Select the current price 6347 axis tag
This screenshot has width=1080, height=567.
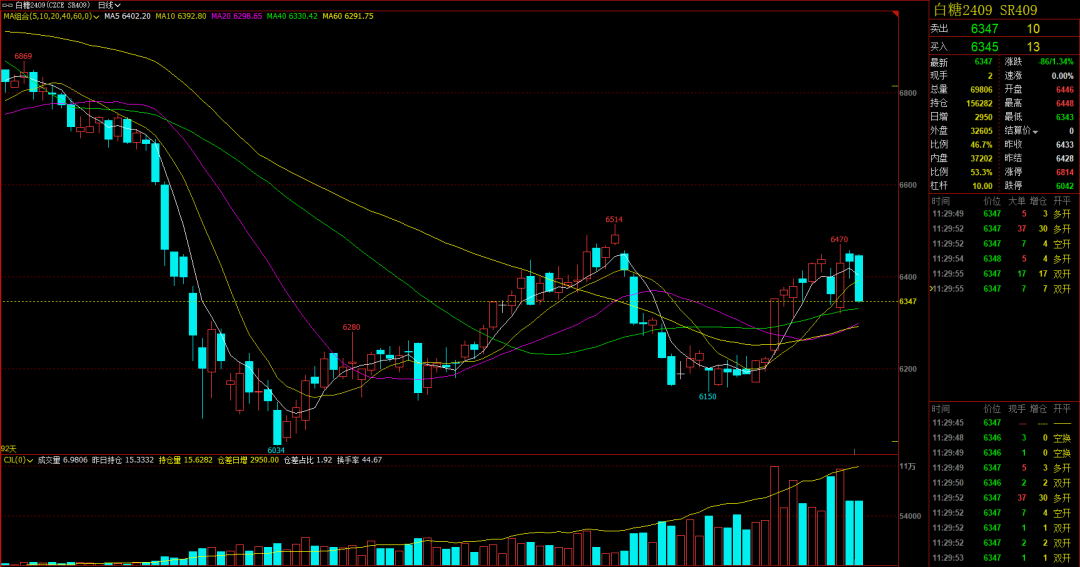point(908,301)
